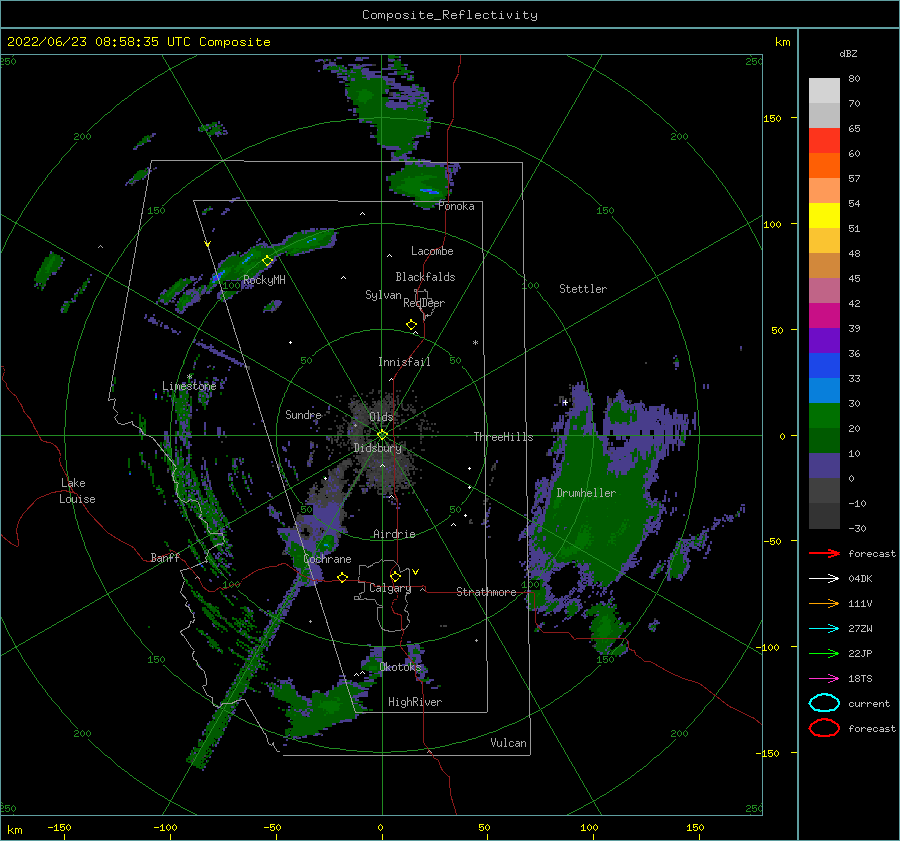The image size is (900, 841).
Task: Click the Lacombe town label
Action: pos(432,251)
